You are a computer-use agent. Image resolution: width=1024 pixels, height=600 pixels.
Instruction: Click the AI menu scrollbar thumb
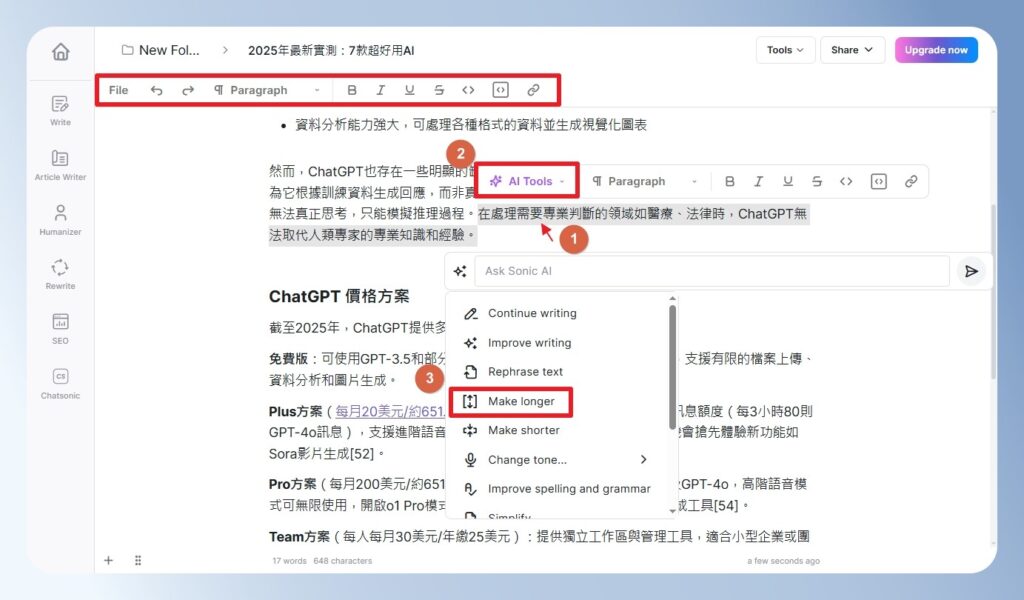[672, 367]
